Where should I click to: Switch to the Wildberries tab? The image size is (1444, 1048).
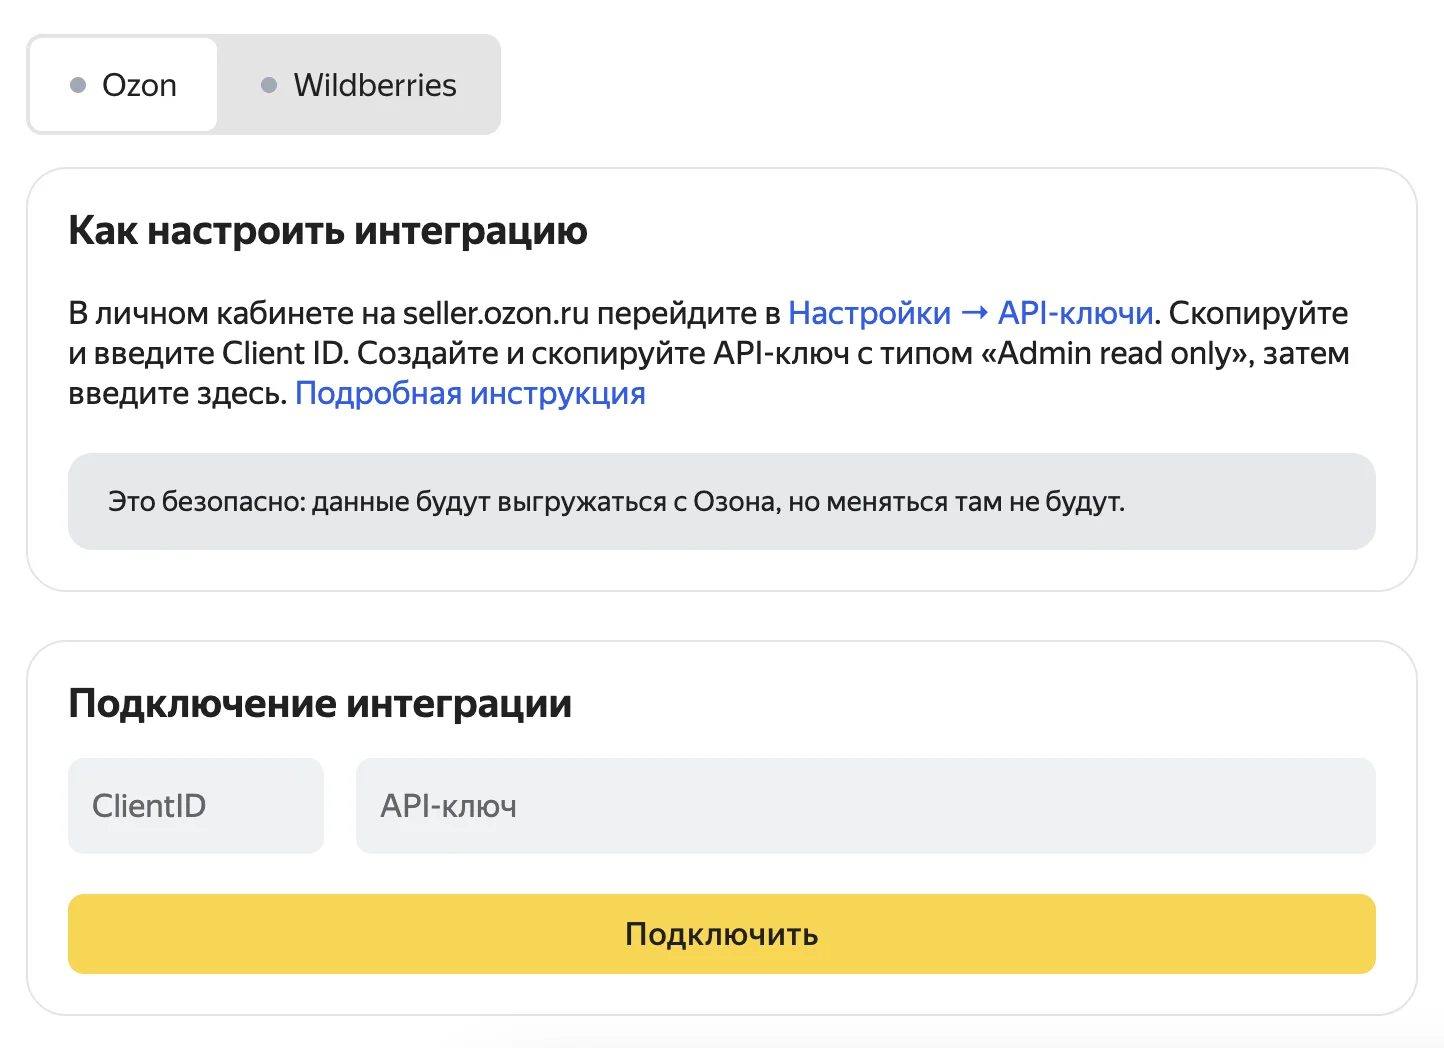(358, 85)
